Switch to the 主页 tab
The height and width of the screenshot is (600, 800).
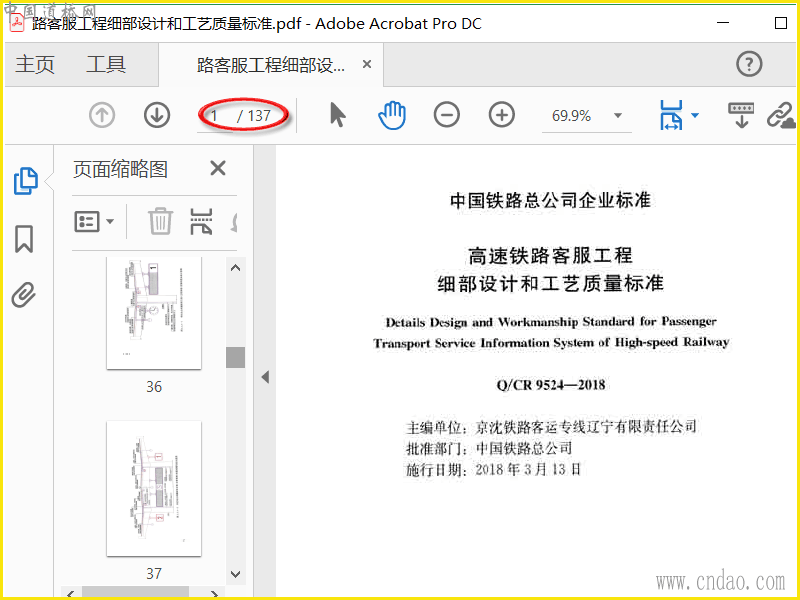coord(35,64)
